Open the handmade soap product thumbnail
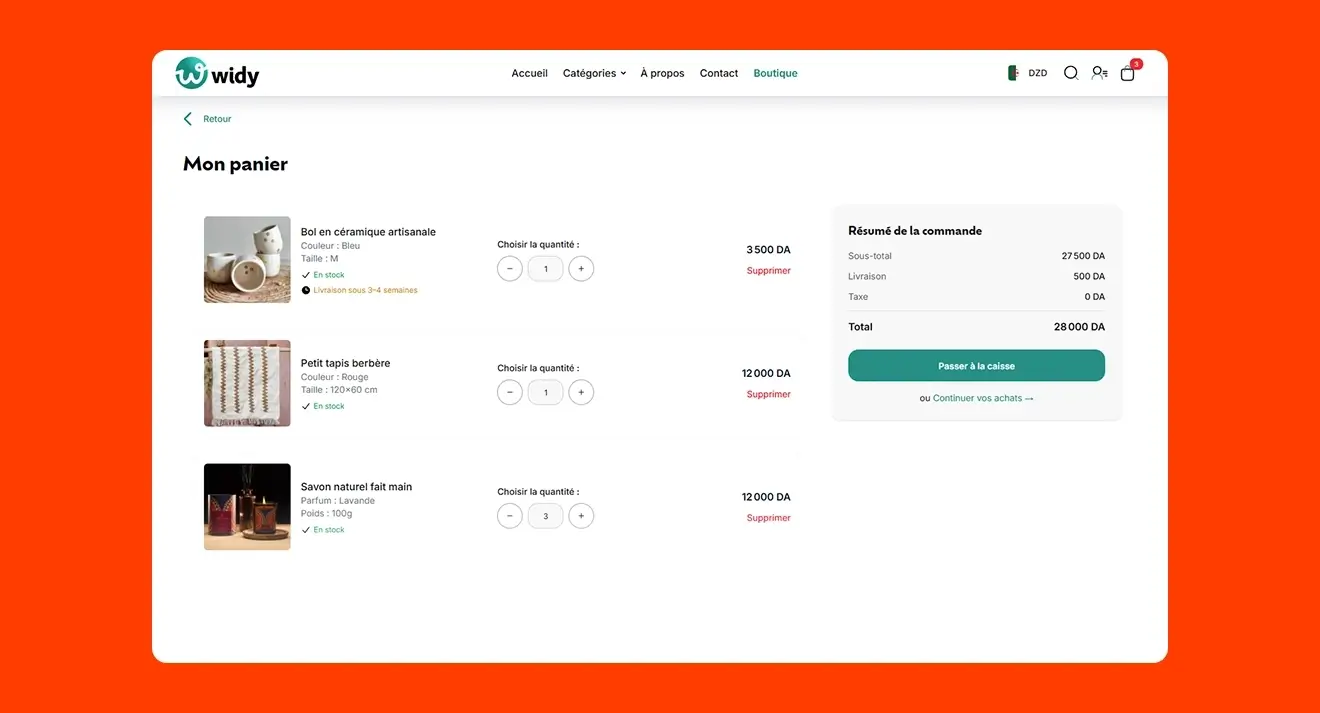The height and width of the screenshot is (713, 1320). point(247,507)
